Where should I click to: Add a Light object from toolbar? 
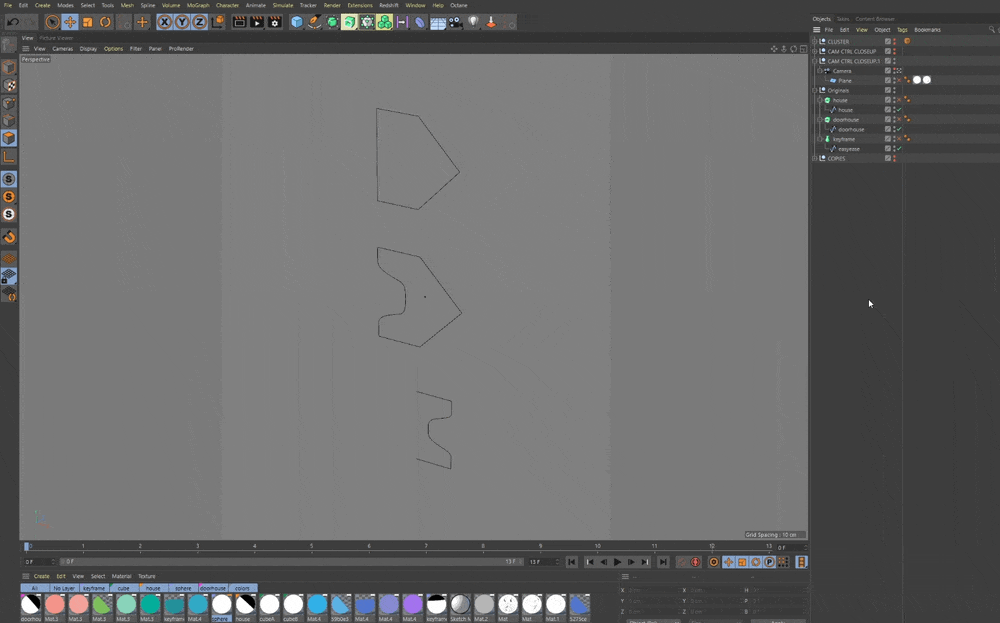coord(473,22)
